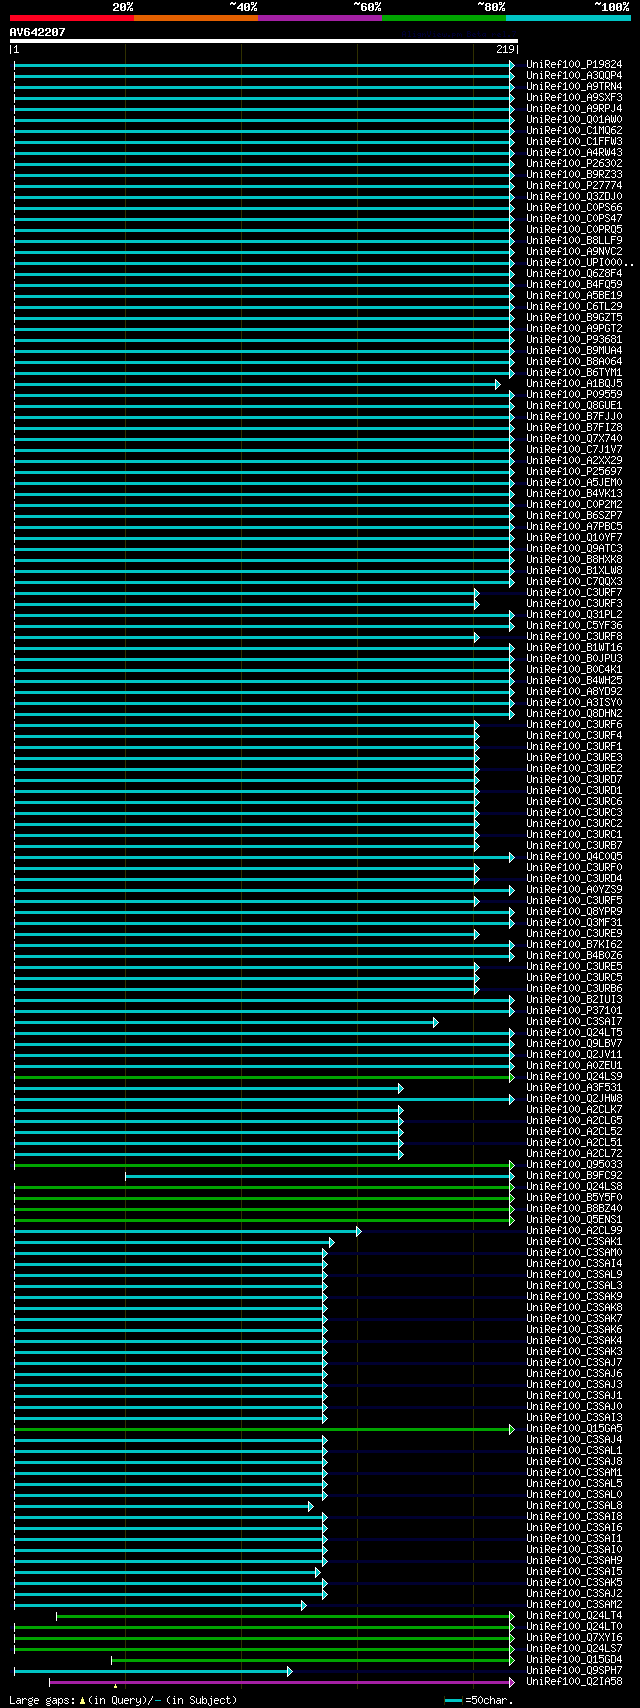Select UniRef100_Q4C0Q5 label
Image resolution: width=640 pixels, height=1708 pixels.
574,856
